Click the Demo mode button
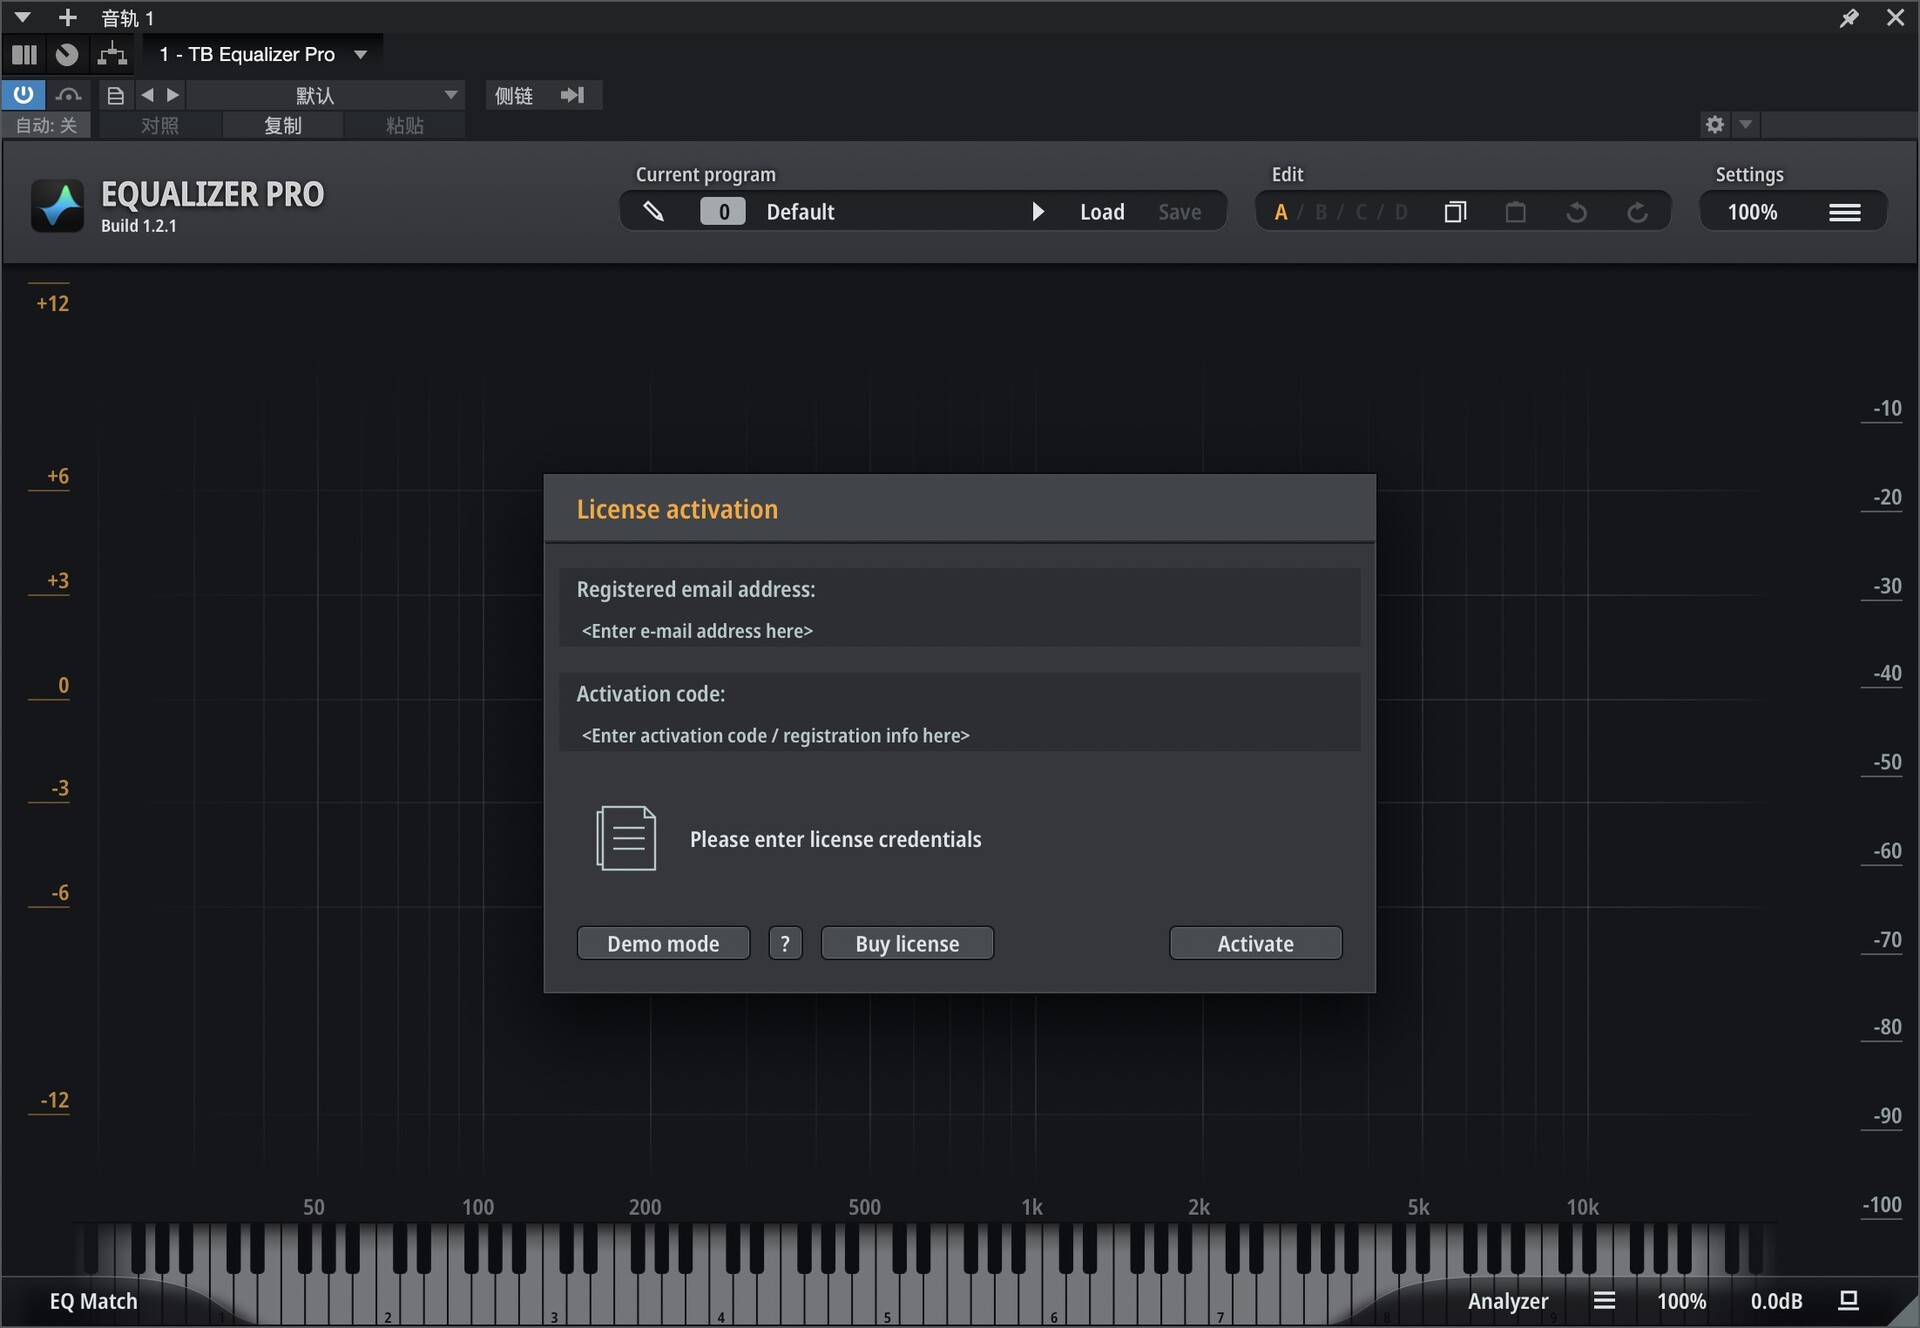This screenshot has height=1328, width=1920. (x=663, y=943)
